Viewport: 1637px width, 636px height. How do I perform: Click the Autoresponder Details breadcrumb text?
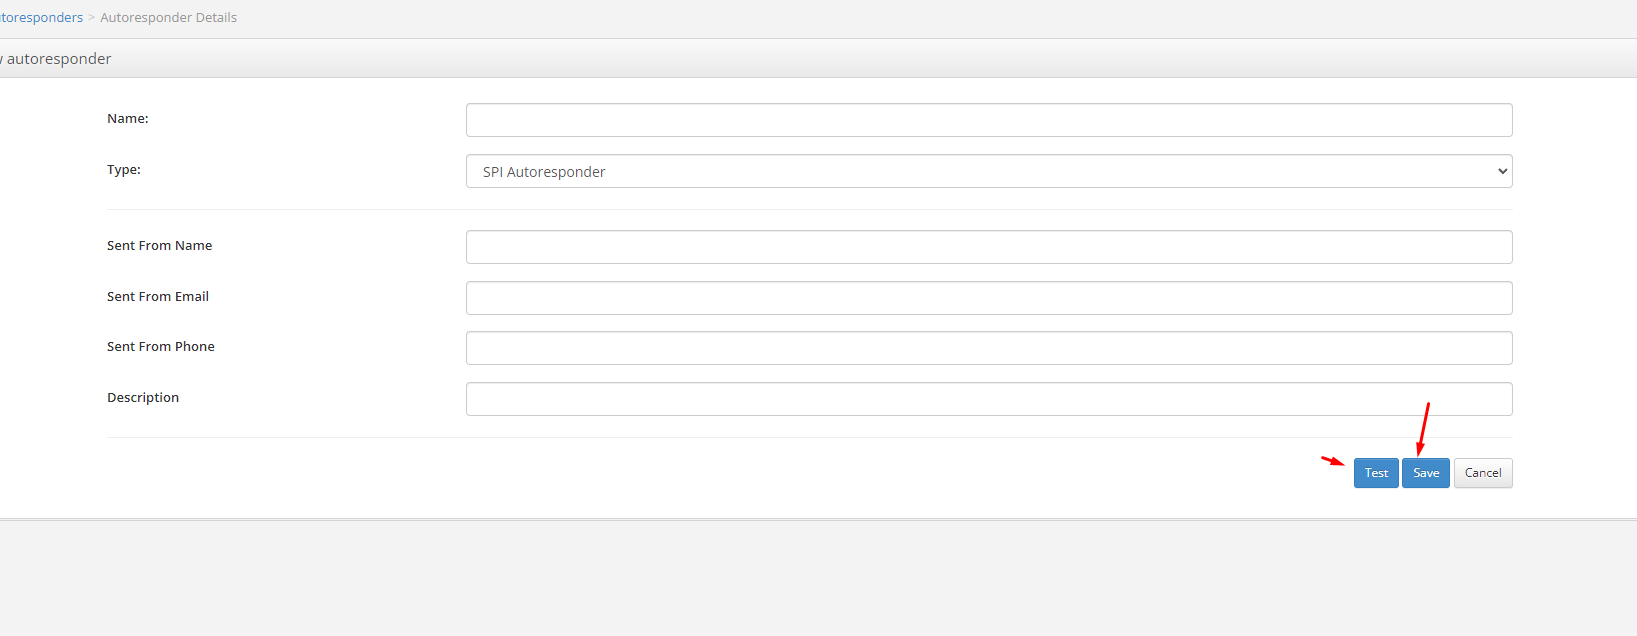point(168,17)
